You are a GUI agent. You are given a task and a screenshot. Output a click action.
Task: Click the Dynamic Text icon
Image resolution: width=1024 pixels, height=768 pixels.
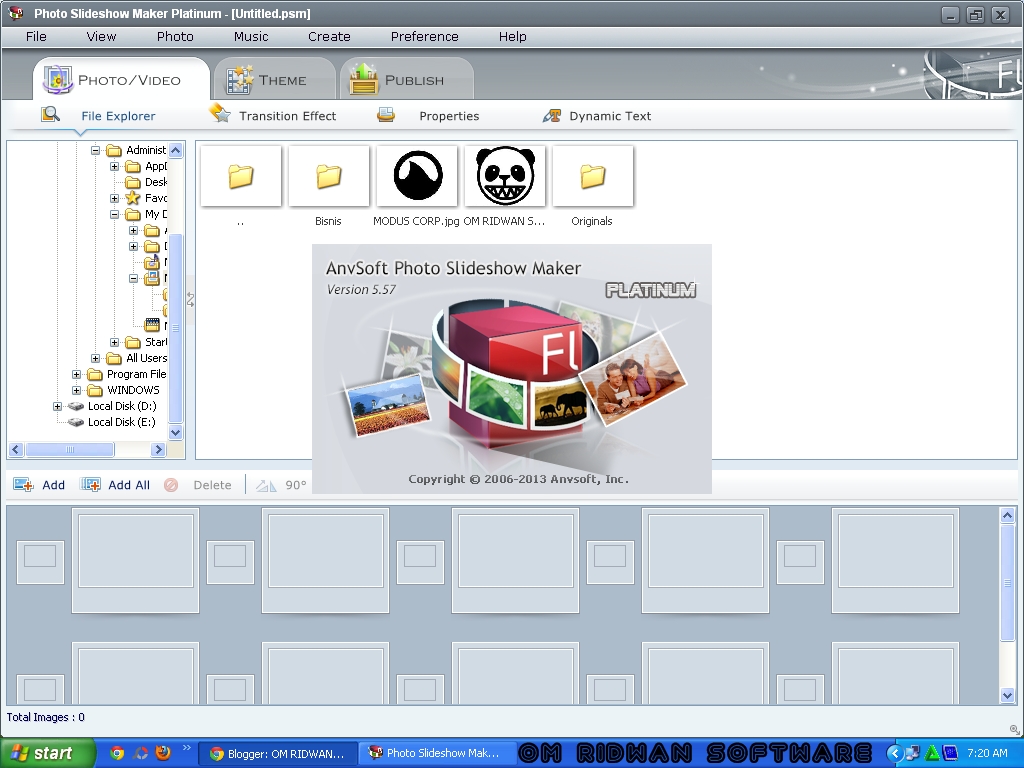pos(552,116)
